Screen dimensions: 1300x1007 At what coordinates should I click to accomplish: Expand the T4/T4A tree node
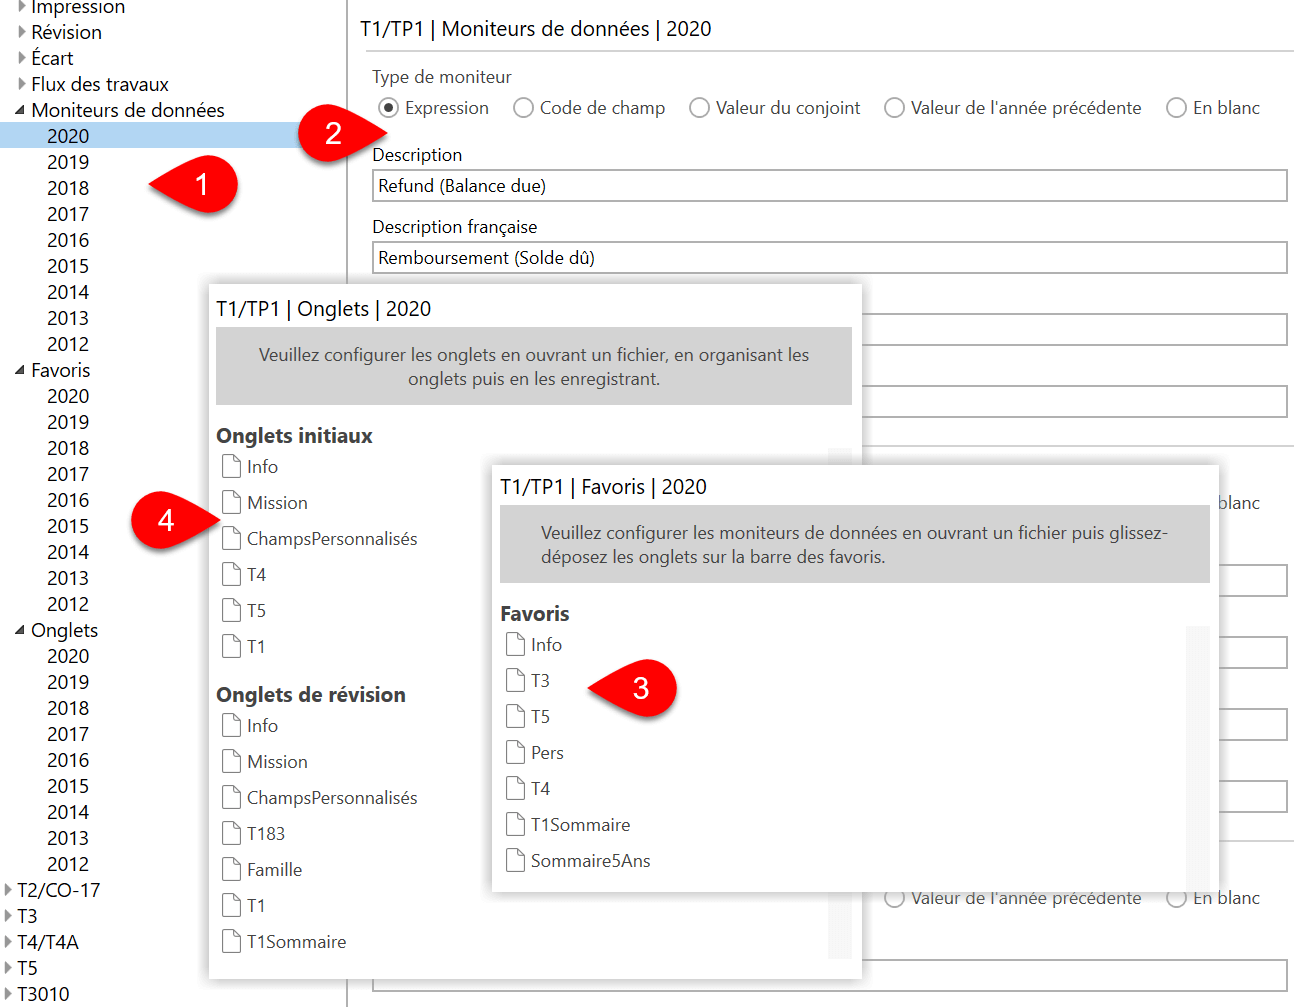[8, 942]
